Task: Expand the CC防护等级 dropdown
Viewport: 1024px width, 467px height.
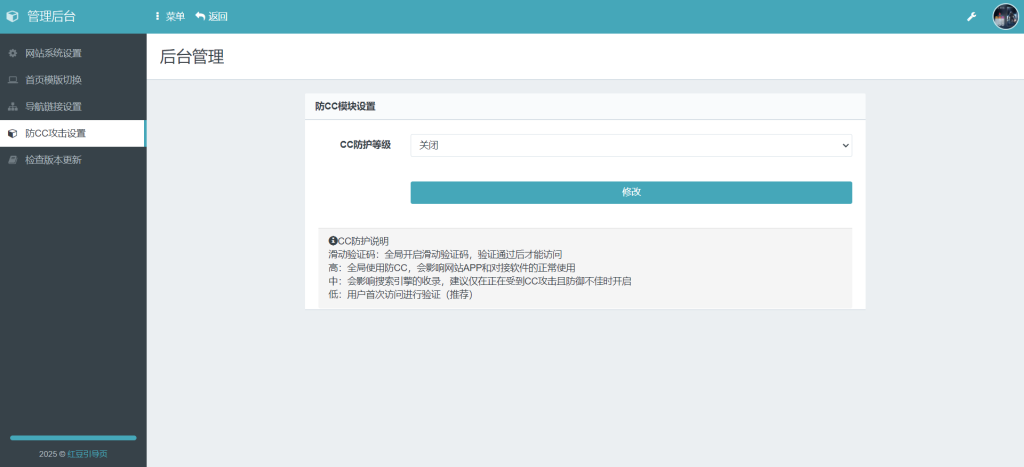Action: (x=631, y=146)
